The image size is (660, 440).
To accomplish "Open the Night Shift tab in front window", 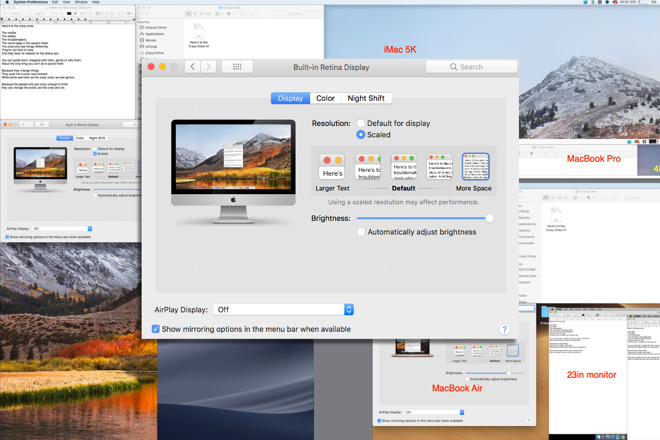I will (366, 98).
